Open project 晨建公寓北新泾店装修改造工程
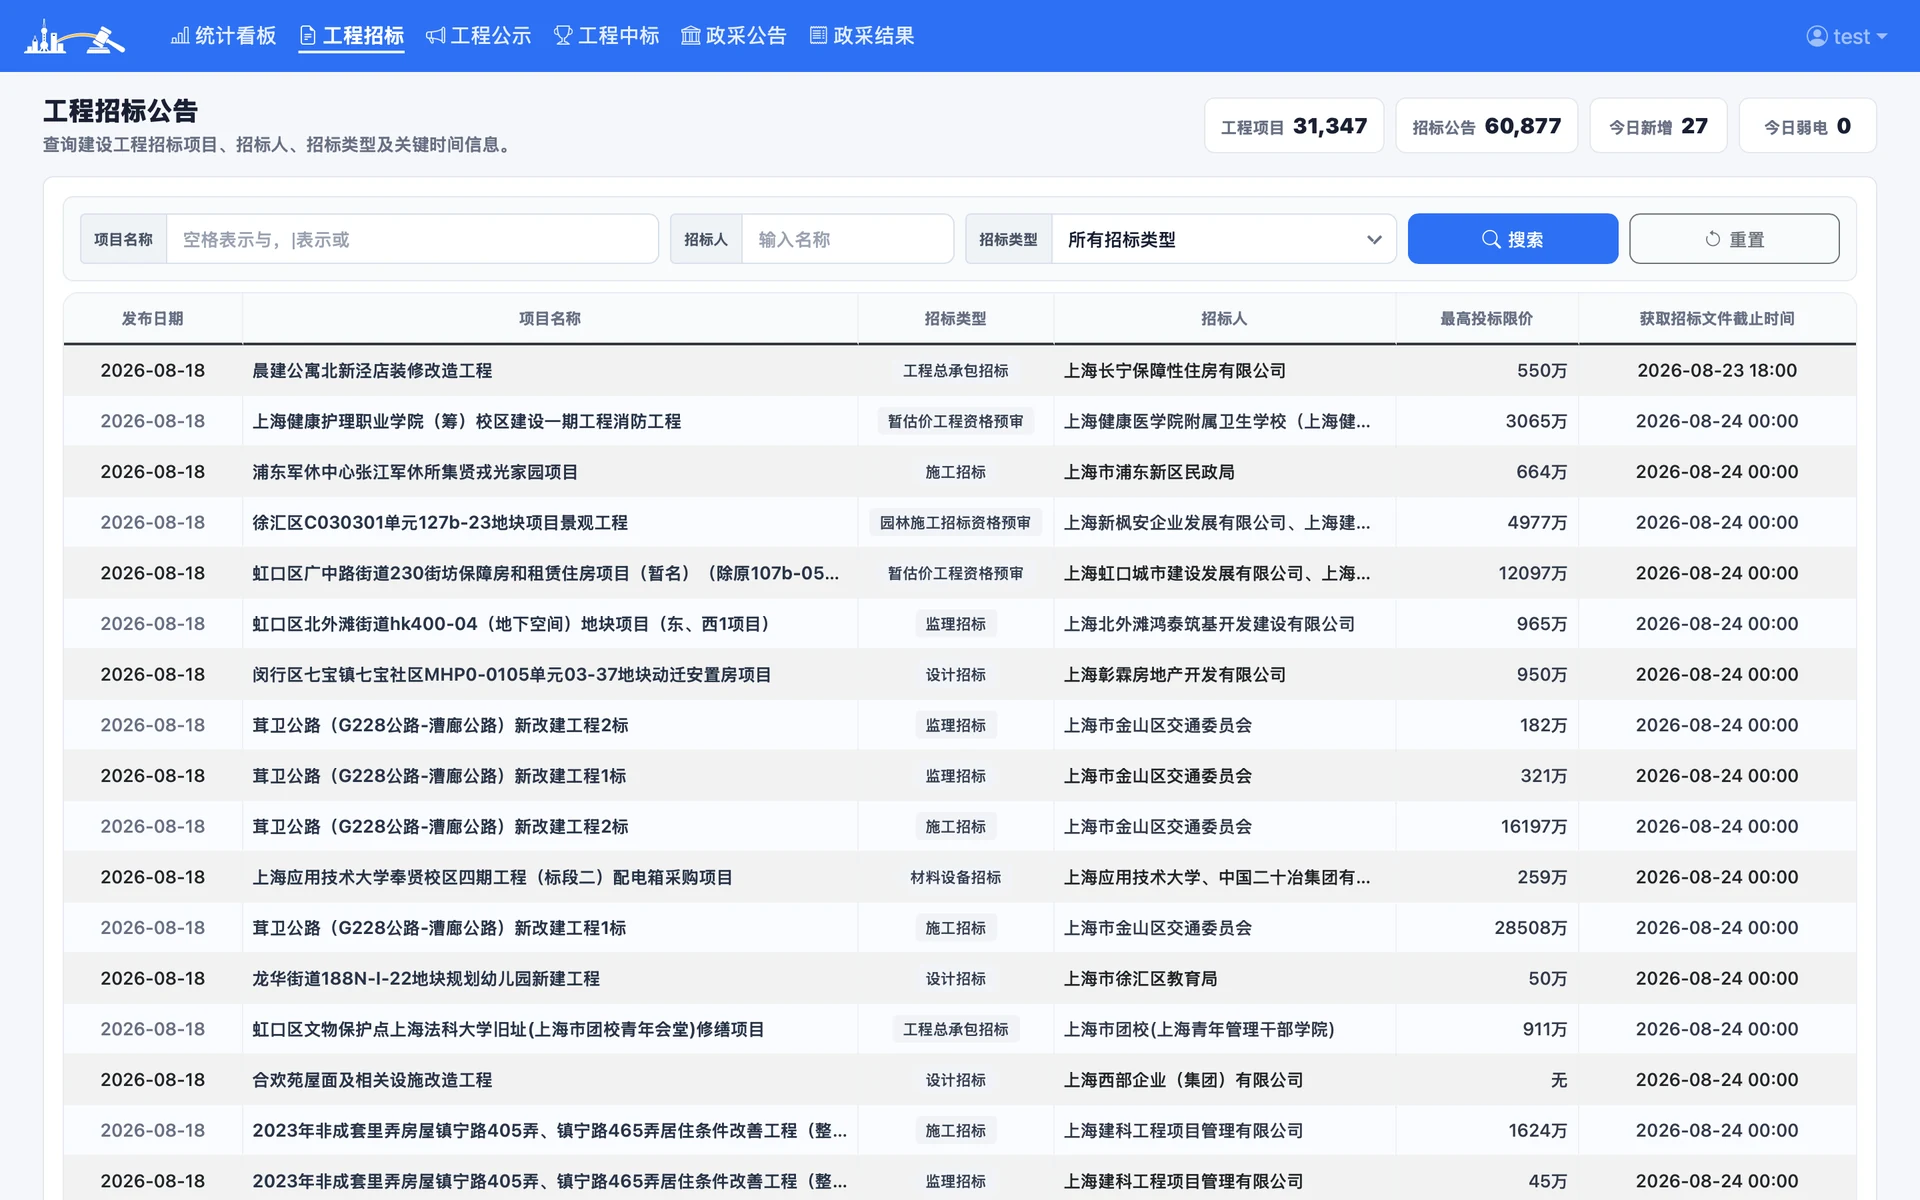Viewport: 1920px width, 1200px height. tap(372, 371)
